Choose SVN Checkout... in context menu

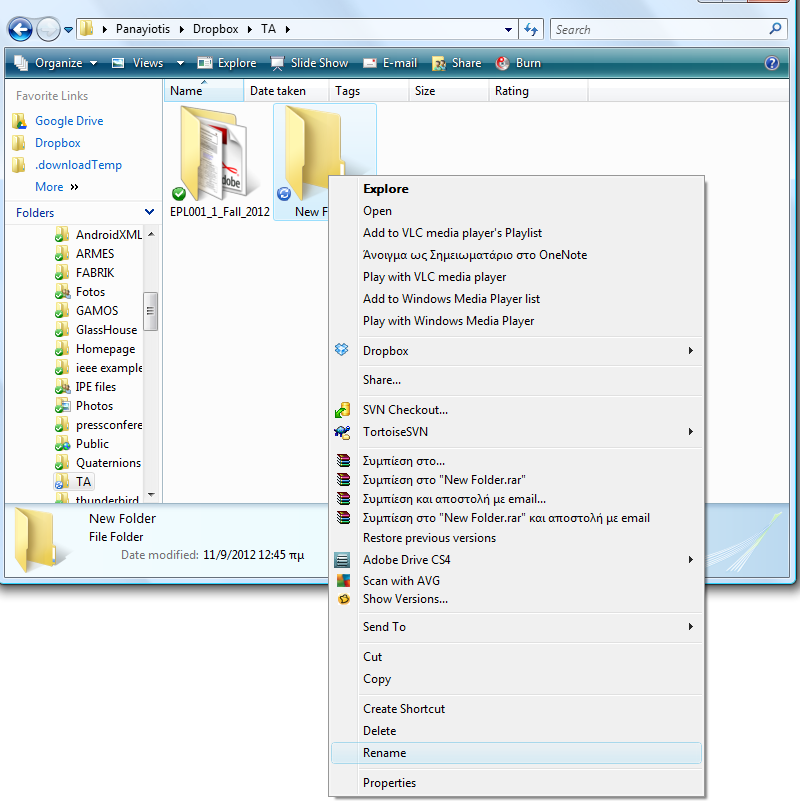coord(516,410)
